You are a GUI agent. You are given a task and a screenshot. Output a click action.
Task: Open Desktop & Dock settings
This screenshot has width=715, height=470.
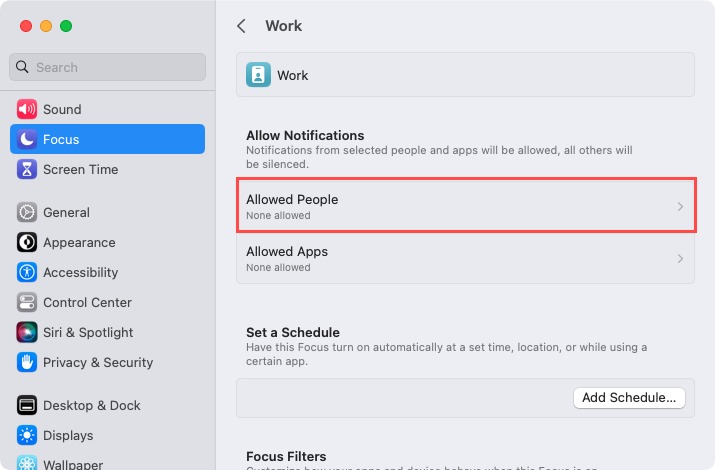(x=108, y=405)
